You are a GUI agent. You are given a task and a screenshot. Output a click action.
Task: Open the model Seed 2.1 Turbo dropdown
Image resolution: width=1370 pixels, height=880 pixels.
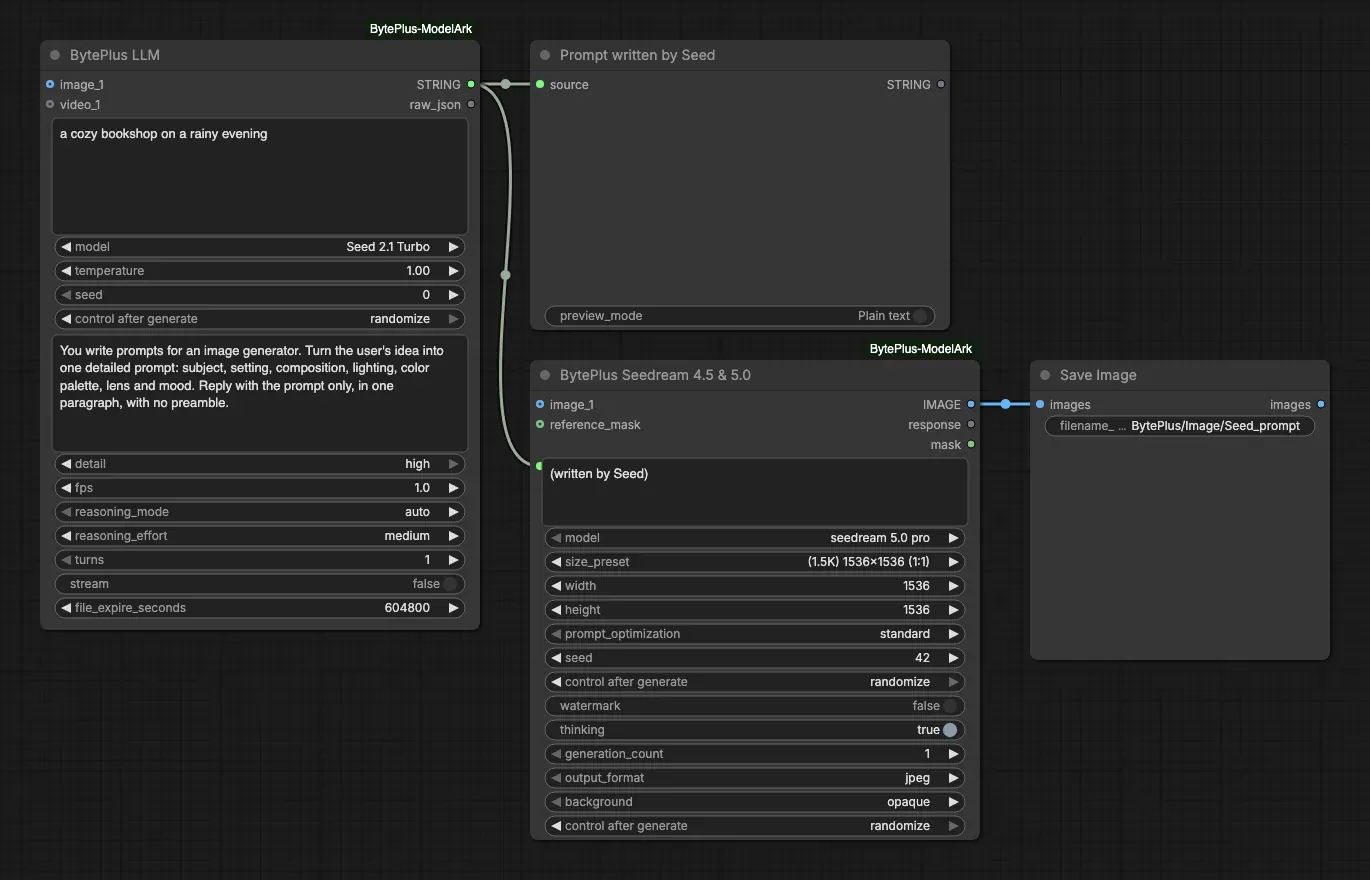260,247
